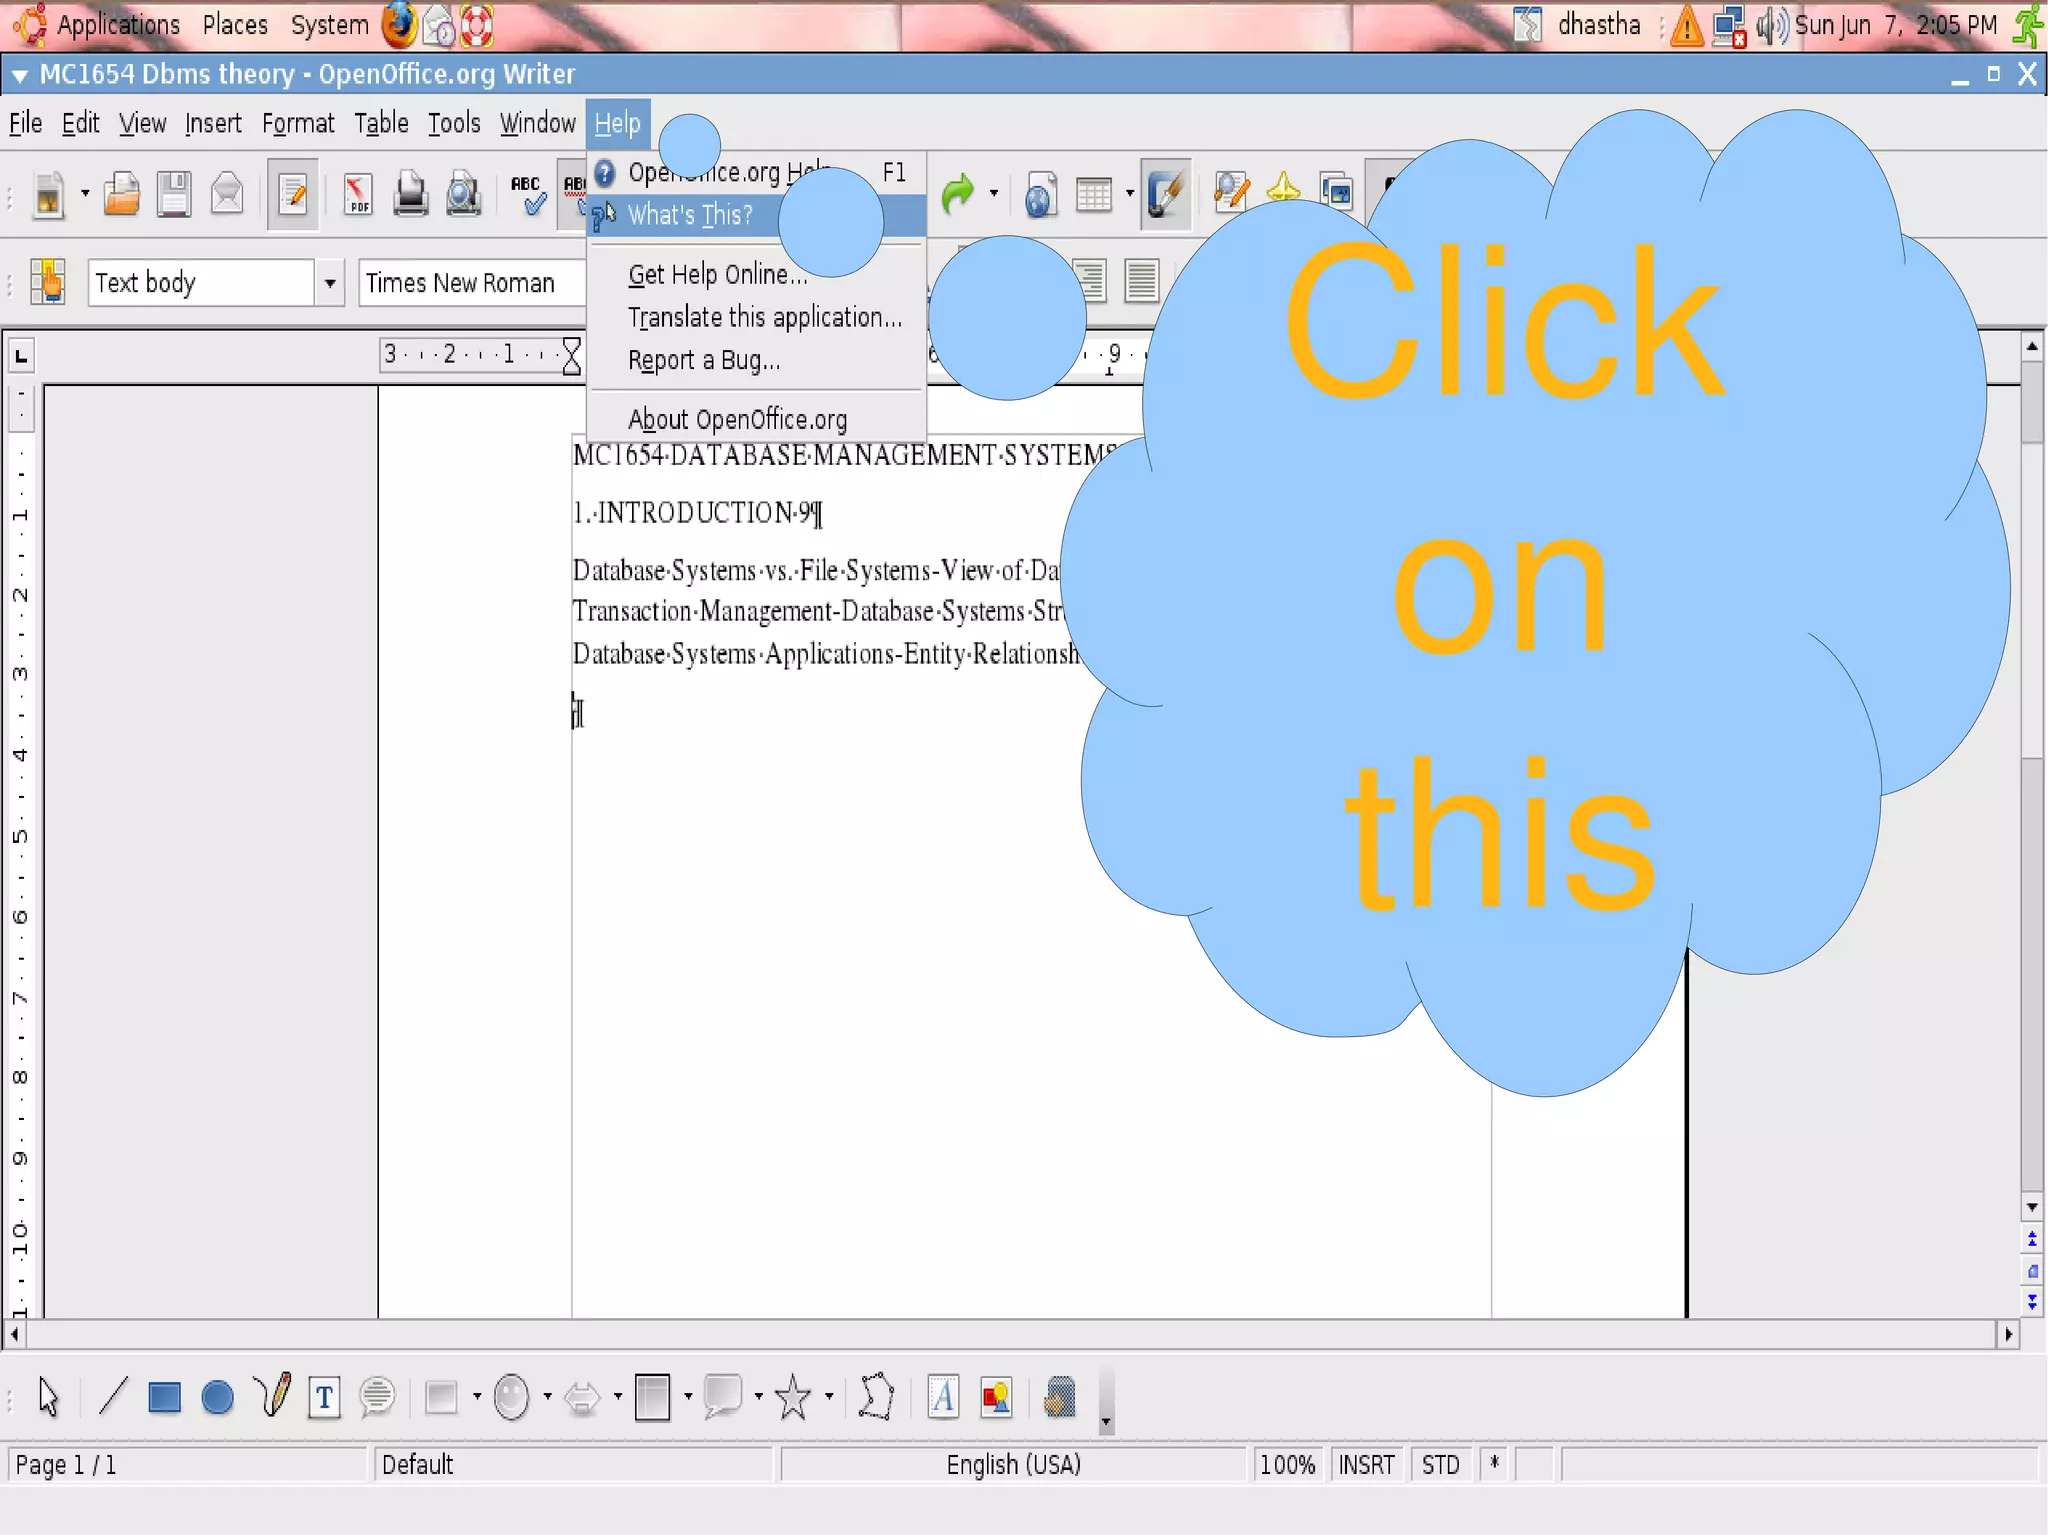The width and height of the screenshot is (2048, 1535).
Task: Select the Stars shape tool
Action: 794,1396
